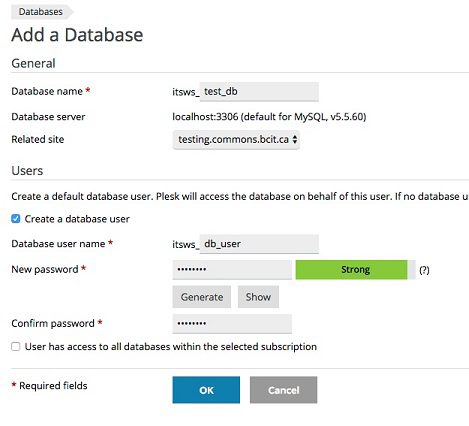Viewport: 469px width, 426px height.
Task: Focus the Database name field test_db
Action: [259, 92]
